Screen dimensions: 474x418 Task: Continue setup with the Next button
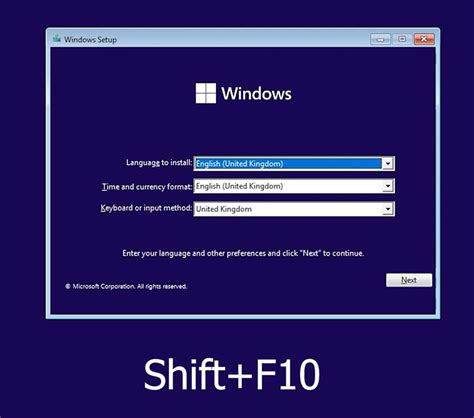coord(409,280)
